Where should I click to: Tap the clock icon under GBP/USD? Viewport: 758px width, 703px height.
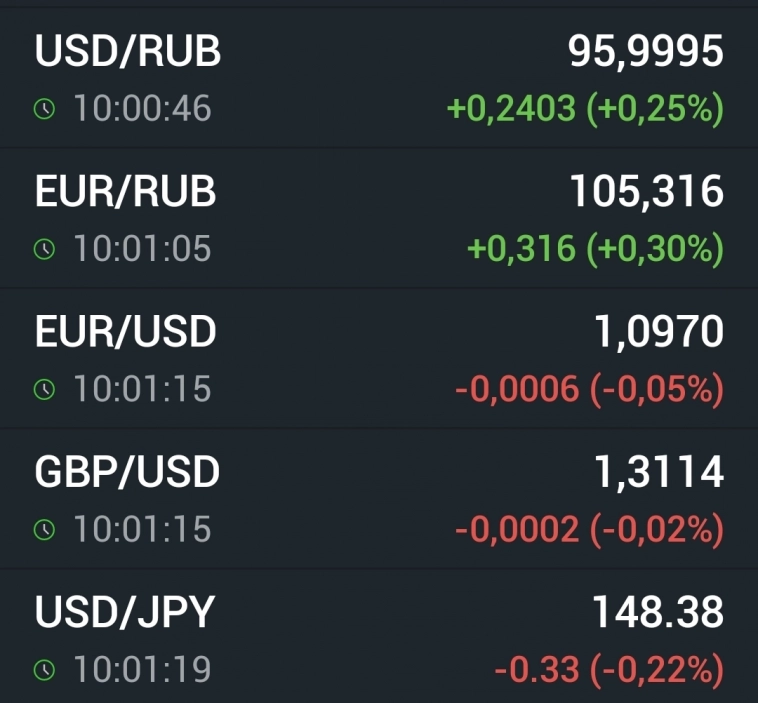[44, 529]
